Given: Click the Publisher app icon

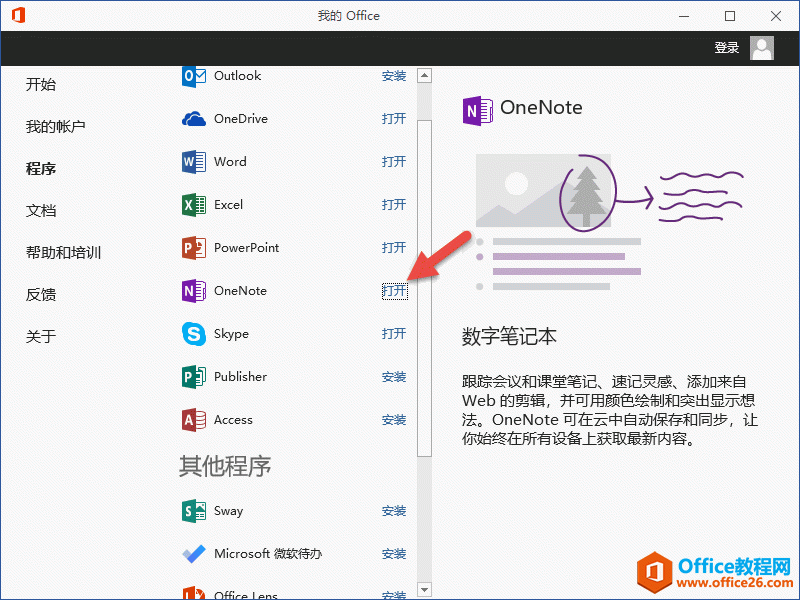Looking at the screenshot, I should tap(194, 377).
